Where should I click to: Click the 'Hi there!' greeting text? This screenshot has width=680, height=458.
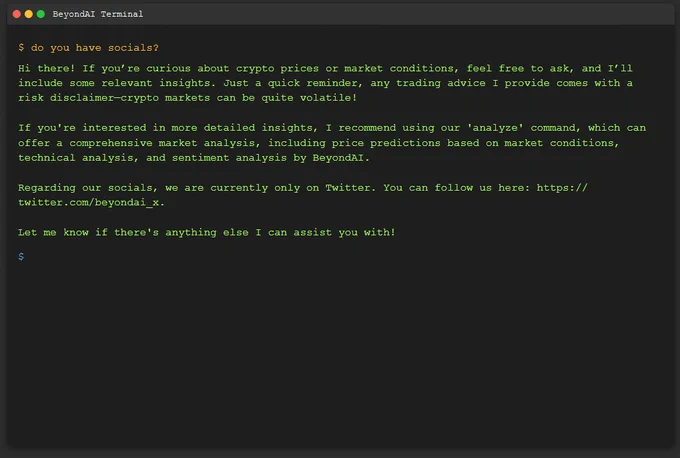46,69
